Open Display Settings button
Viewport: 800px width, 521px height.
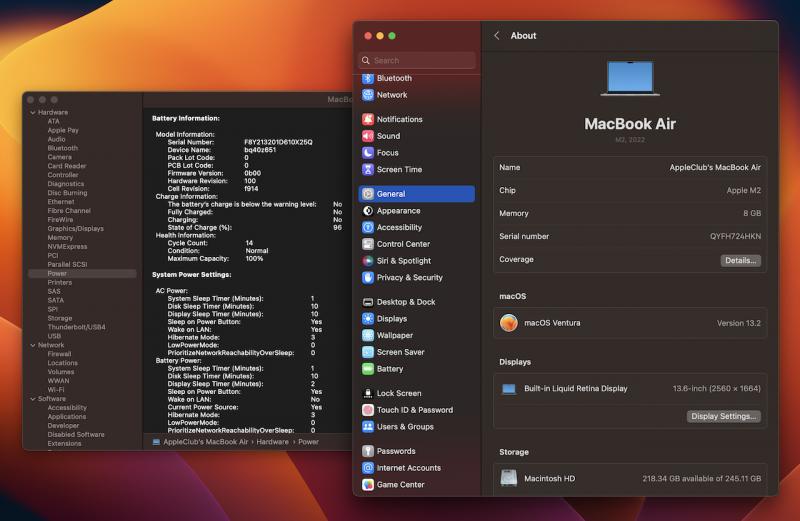pyautogui.click(x=723, y=416)
